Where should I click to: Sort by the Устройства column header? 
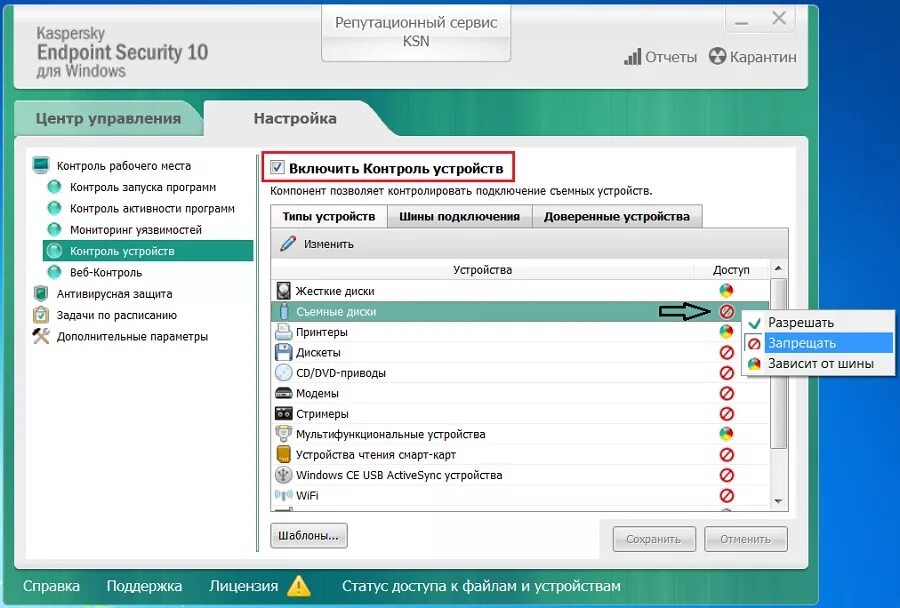(x=482, y=270)
